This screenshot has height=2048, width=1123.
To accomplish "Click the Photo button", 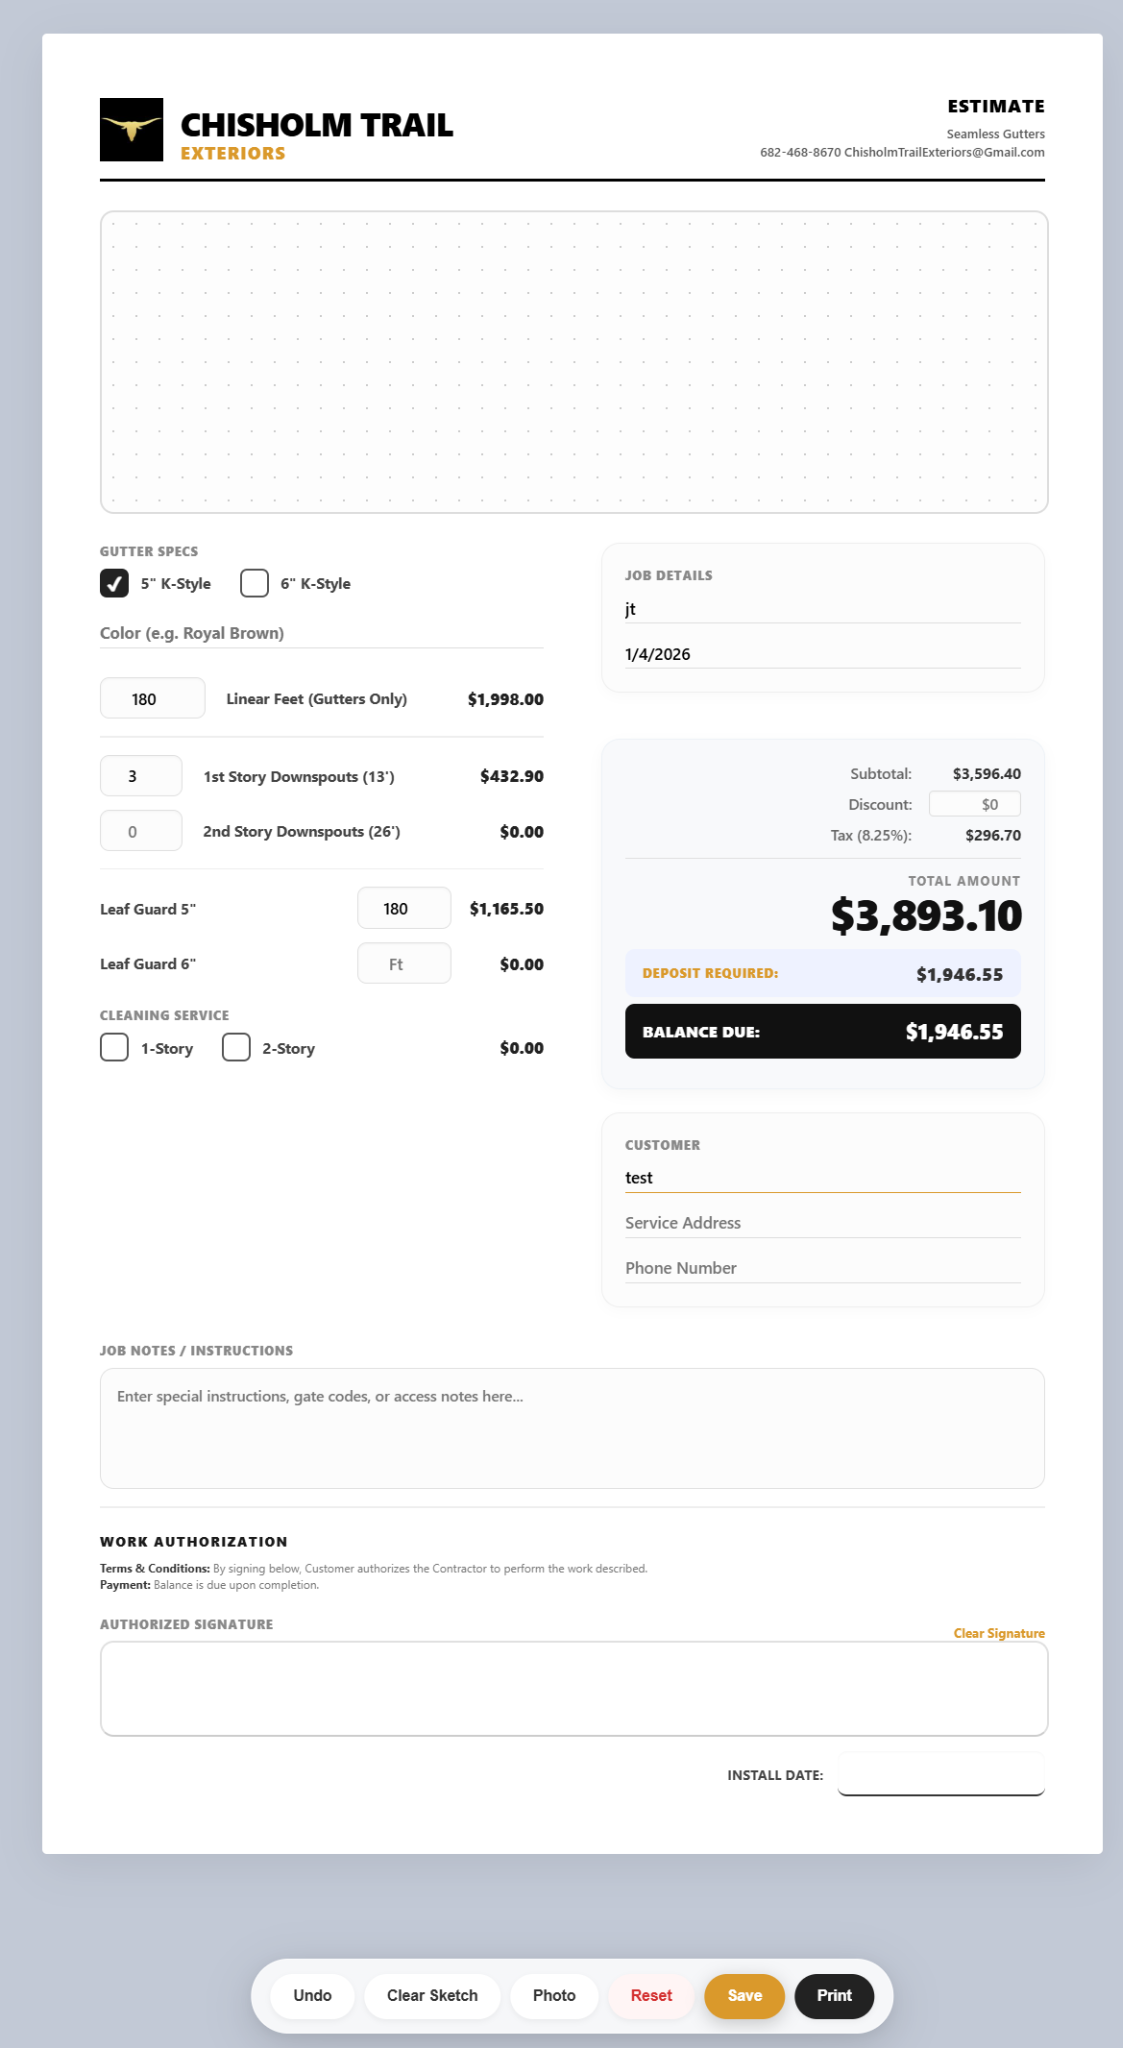I will point(554,1995).
